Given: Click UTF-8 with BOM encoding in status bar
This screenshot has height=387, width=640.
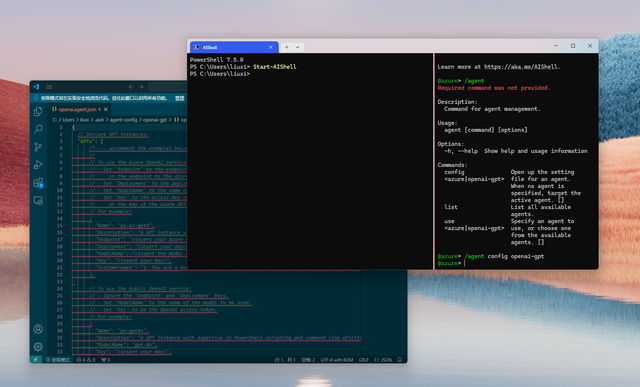Looking at the screenshot, I should pos(337,360).
